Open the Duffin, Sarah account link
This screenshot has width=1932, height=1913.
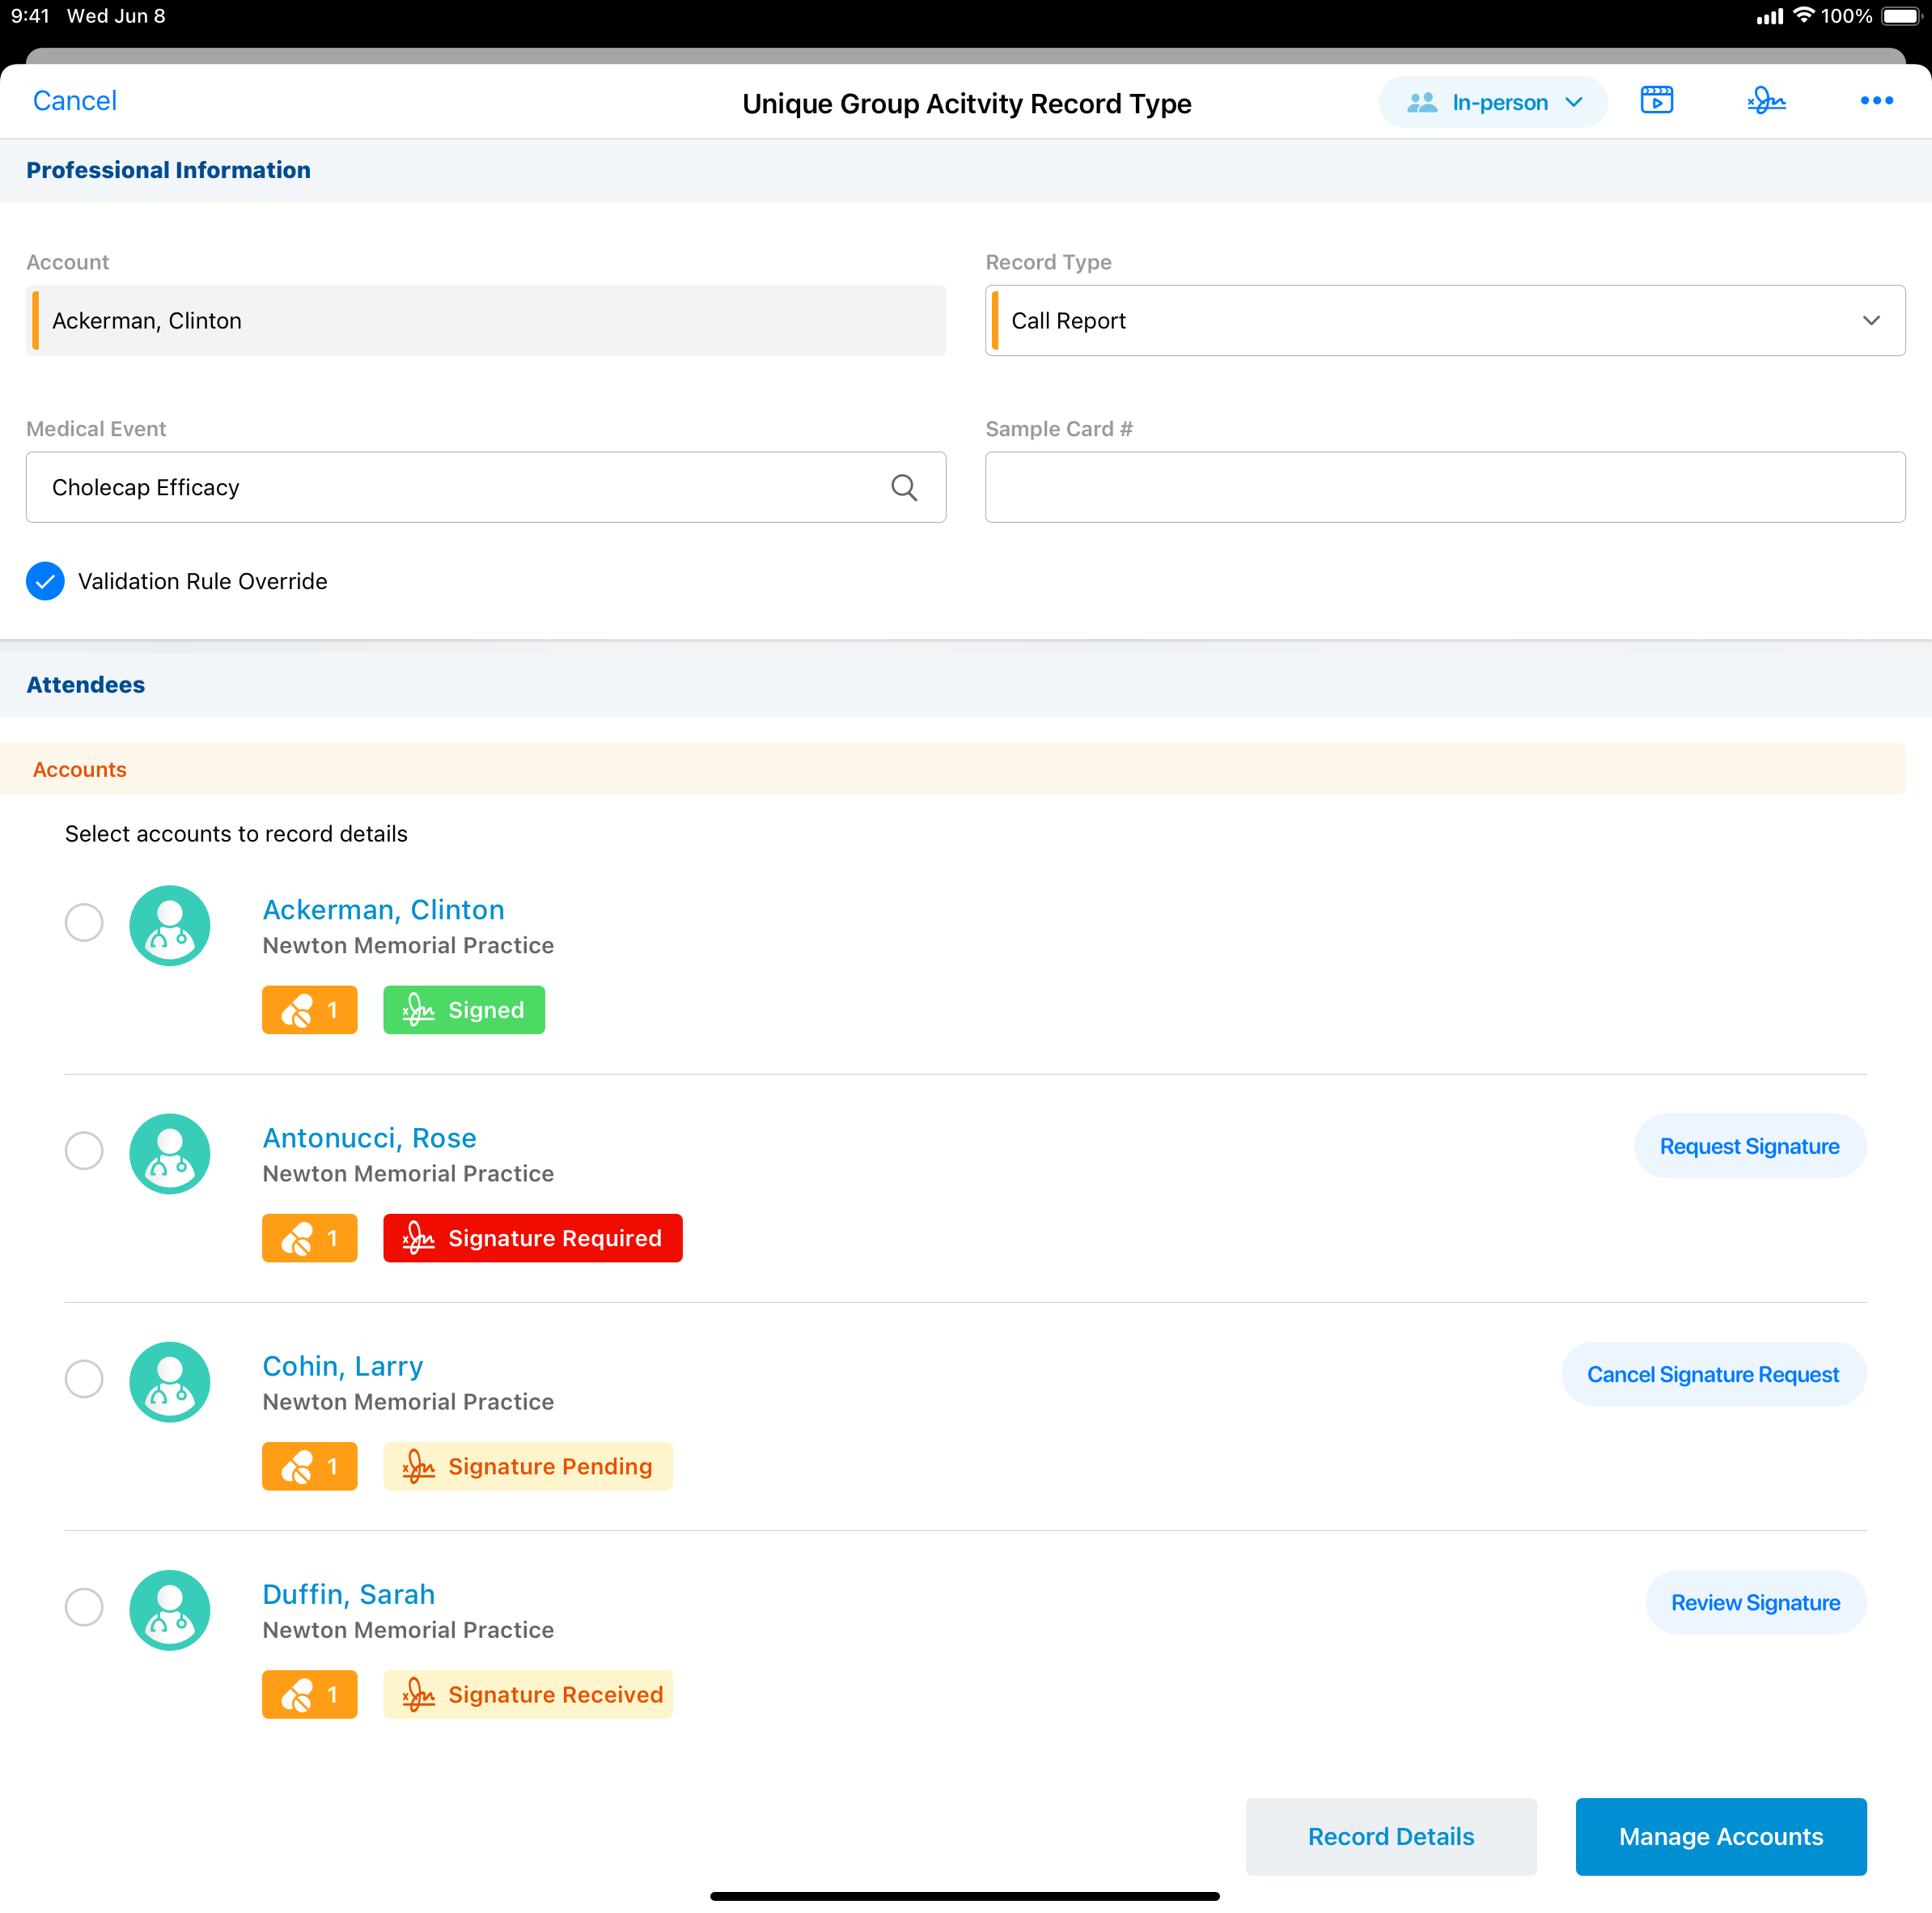(x=348, y=1594)
